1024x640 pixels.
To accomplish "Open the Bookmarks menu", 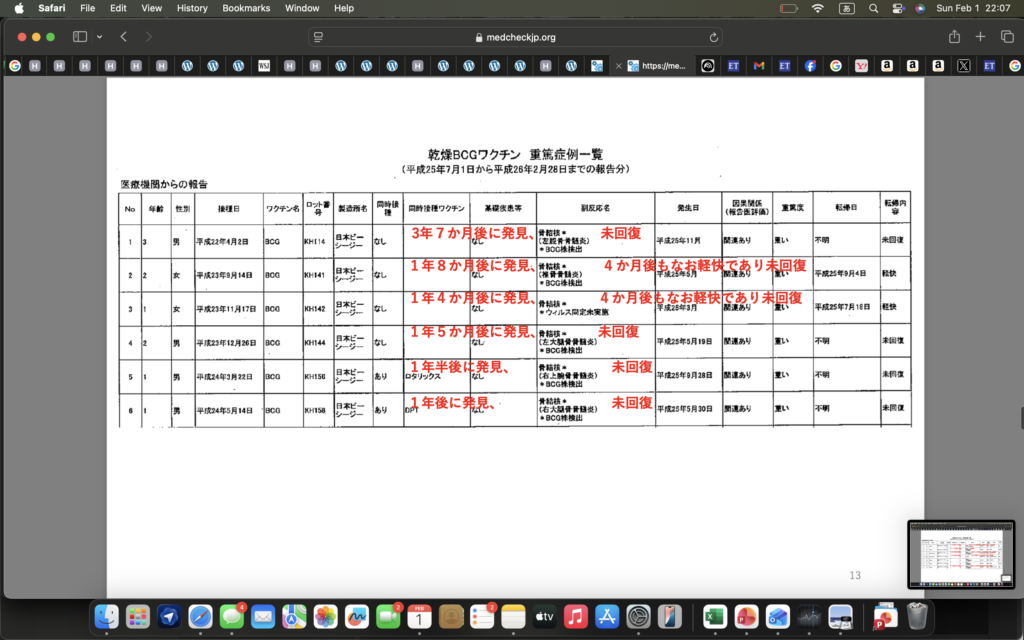I will (x=246, y=8).
